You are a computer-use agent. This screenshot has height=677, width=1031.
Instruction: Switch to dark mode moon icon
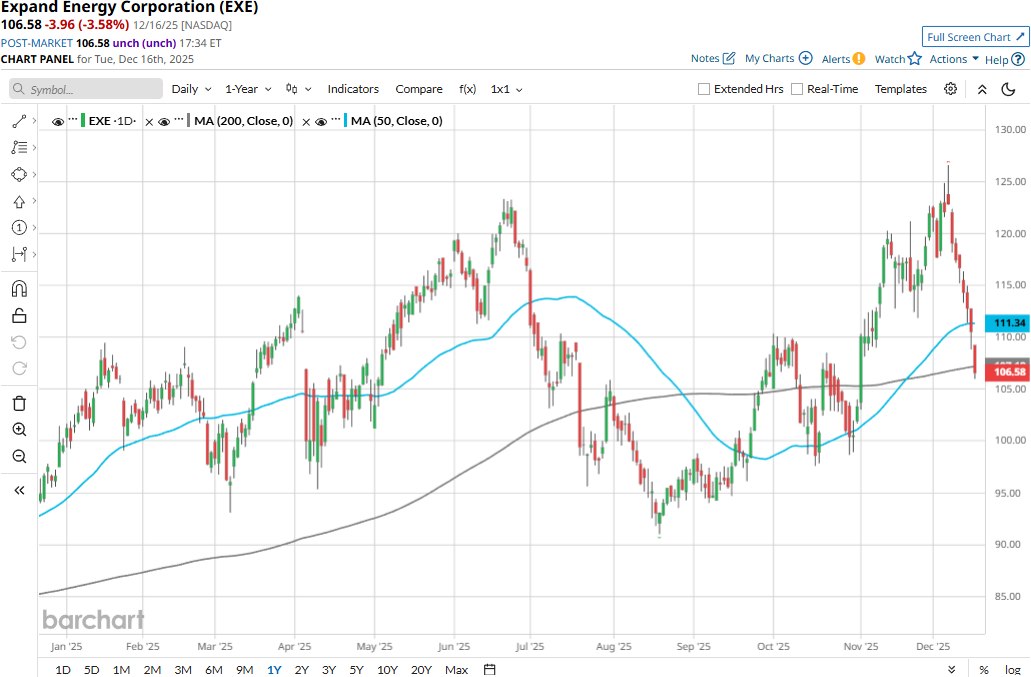pos(1009,89)
